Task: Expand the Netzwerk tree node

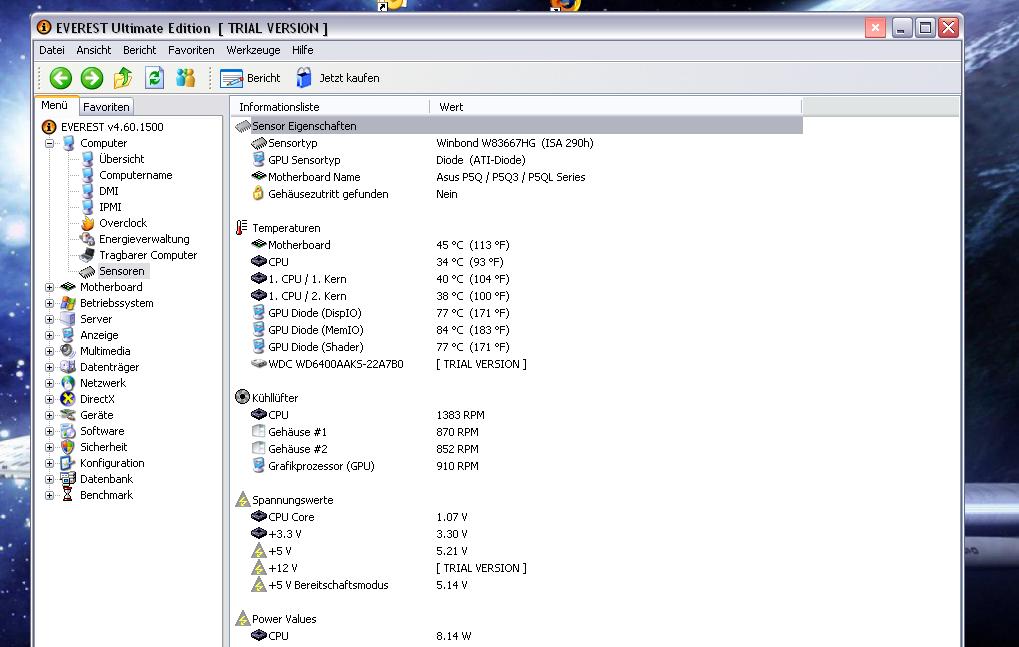Action: 49,383
